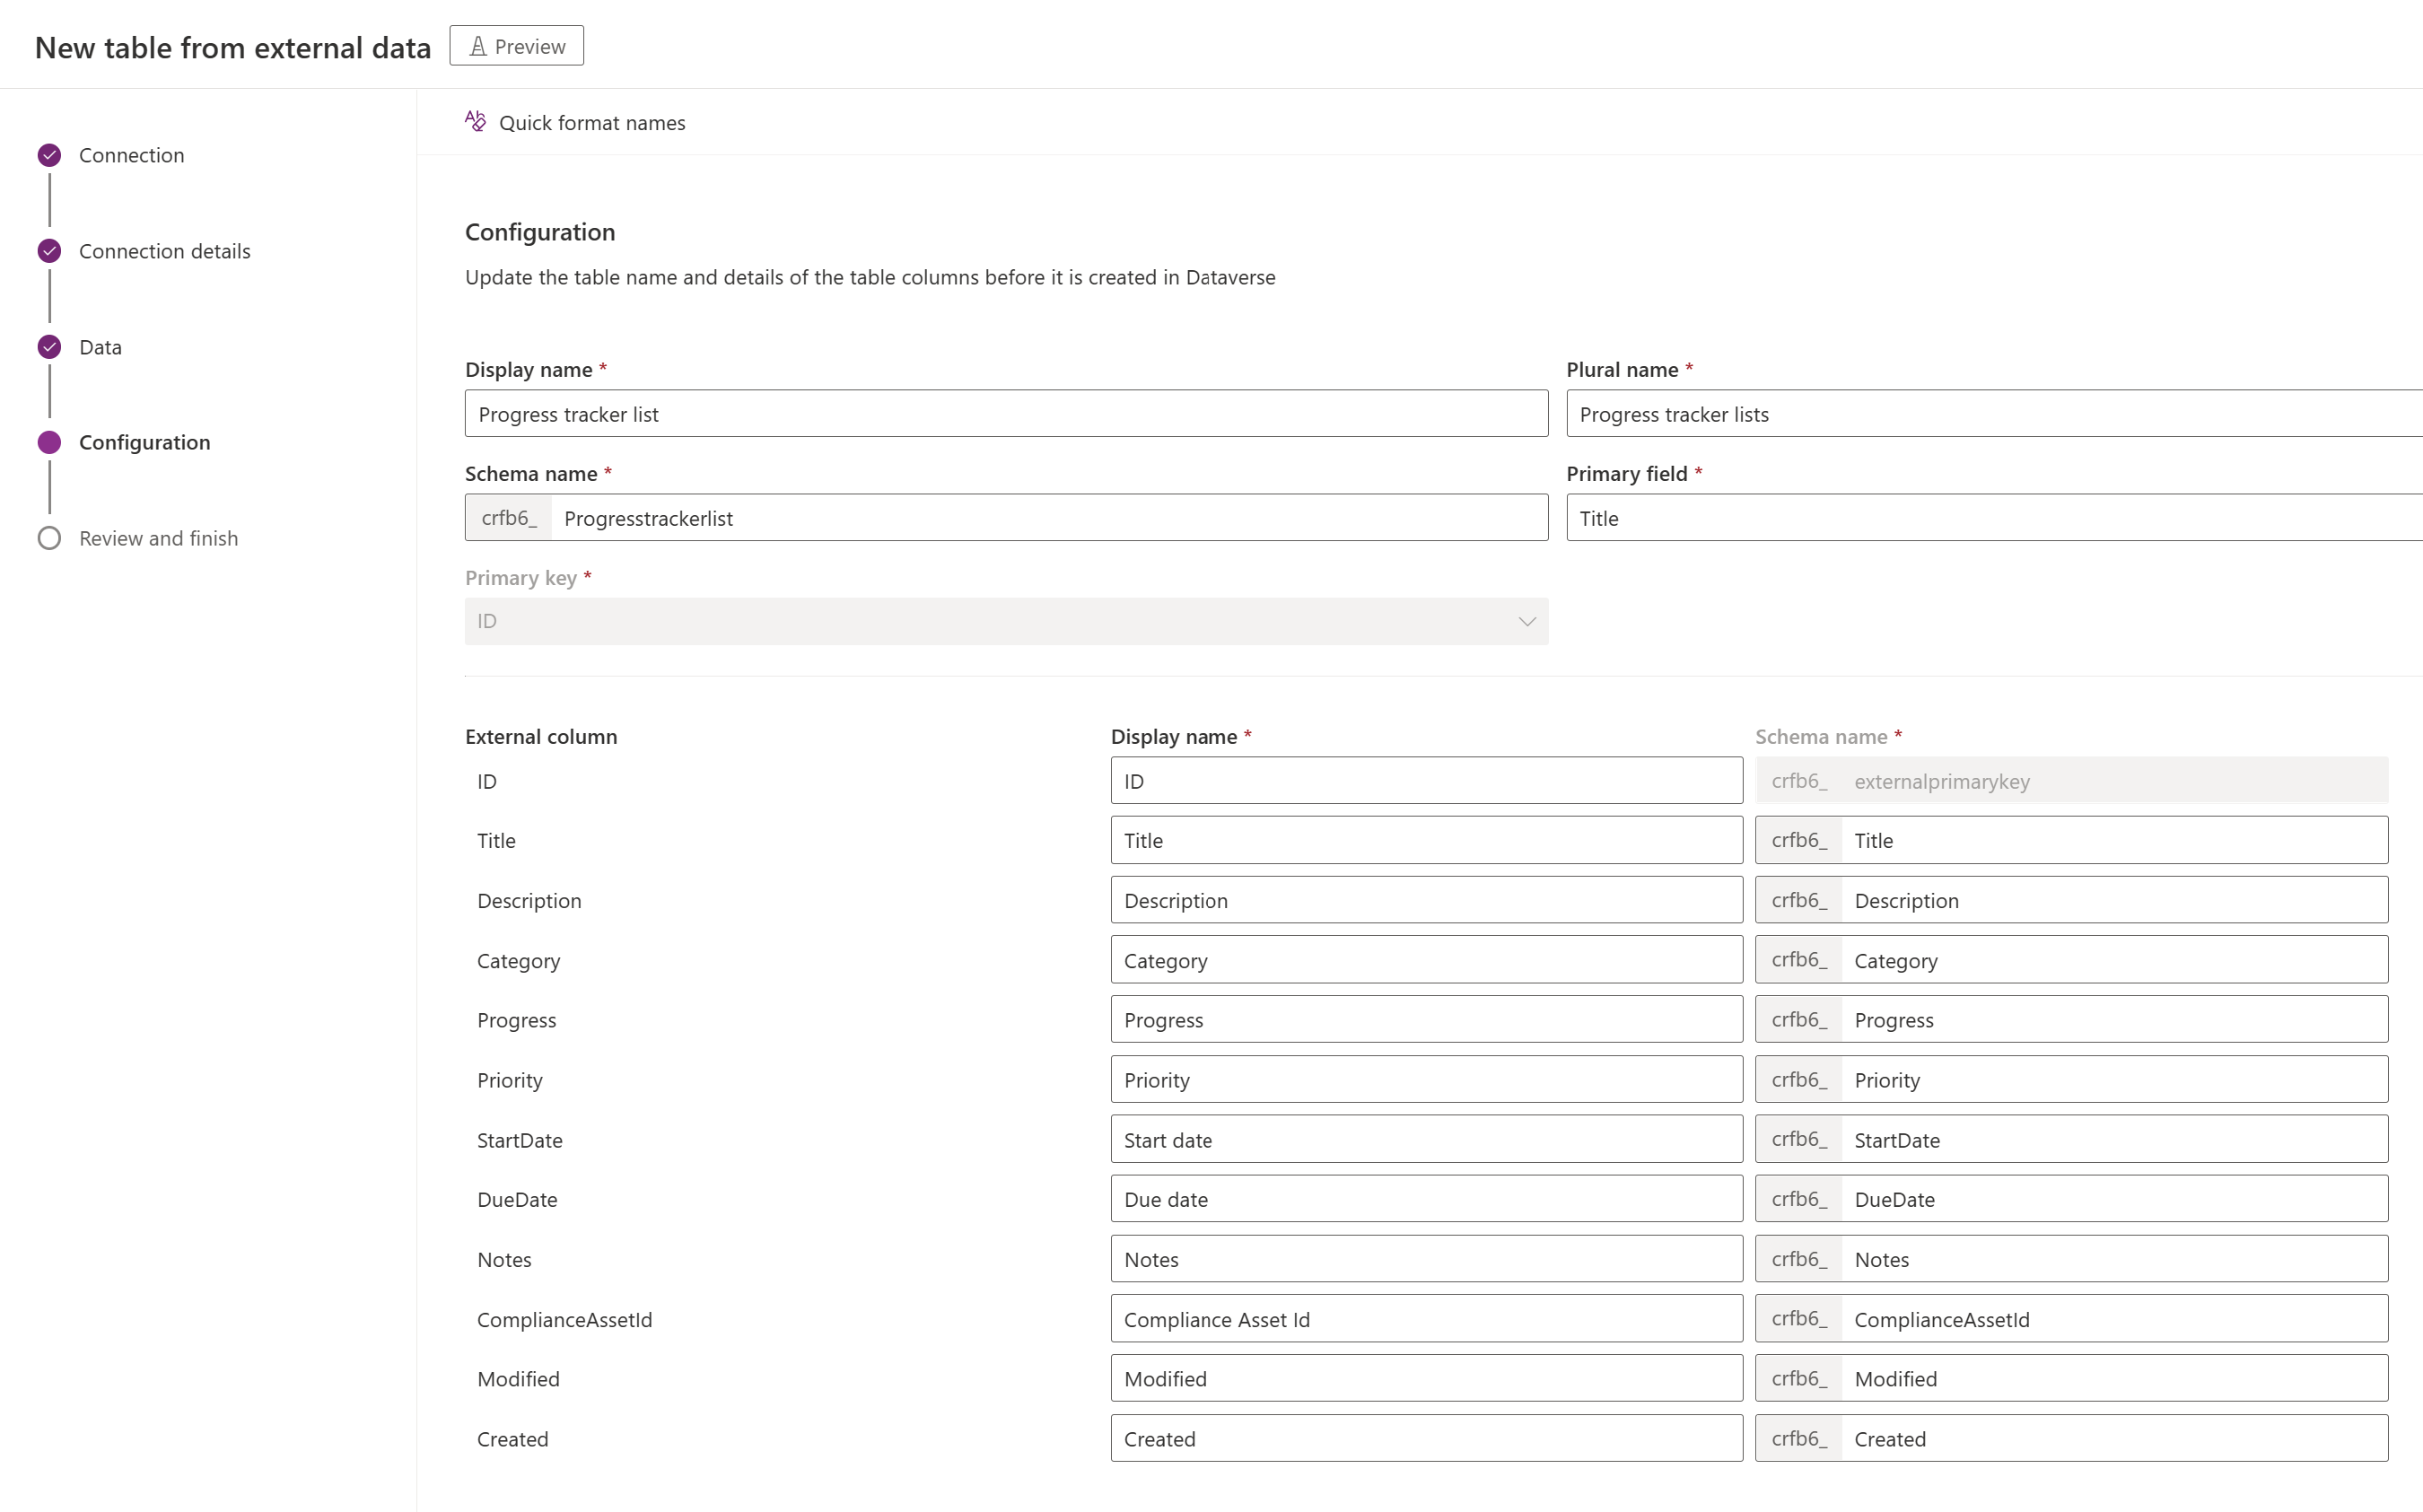2423x1512 pixels.
Task: Click the Connection step to navigate back
Action: (133, 153)
